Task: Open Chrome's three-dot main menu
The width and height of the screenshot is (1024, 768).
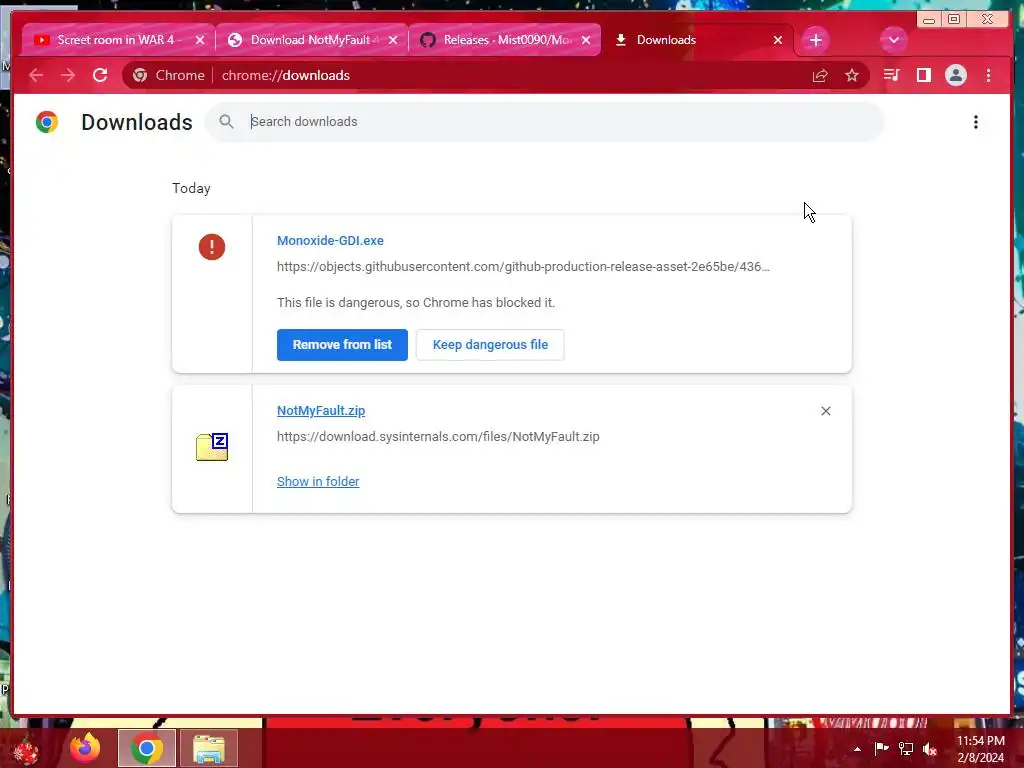Action: point(988,76)
